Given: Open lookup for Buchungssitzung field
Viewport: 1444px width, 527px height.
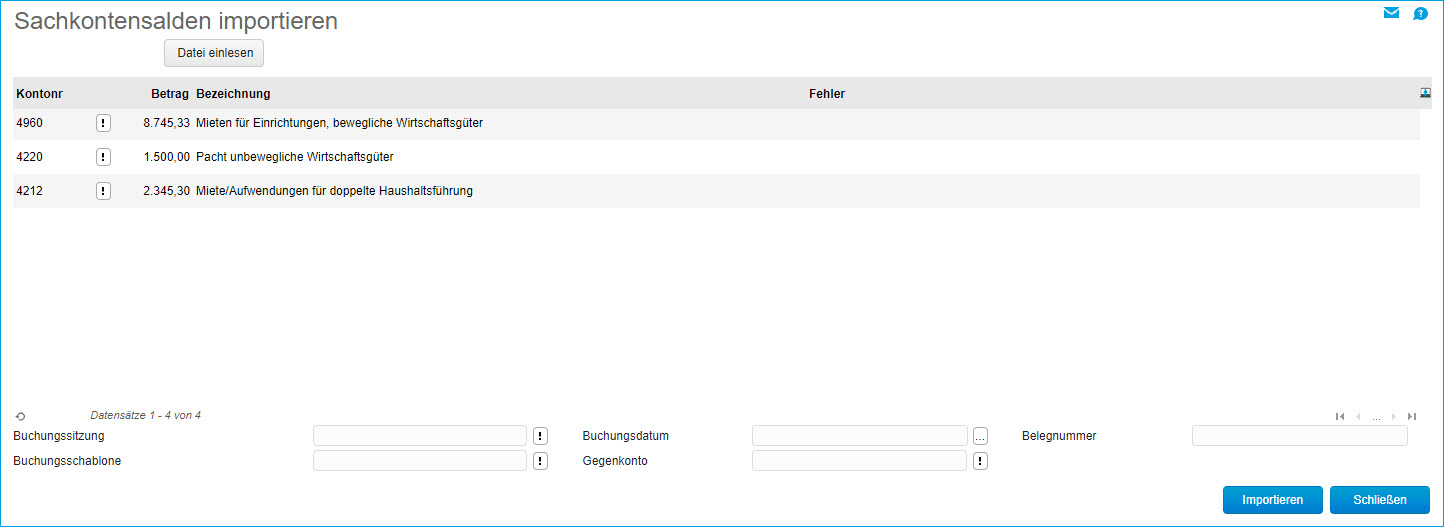Looking at the screenshot, I should click(541, 436).
